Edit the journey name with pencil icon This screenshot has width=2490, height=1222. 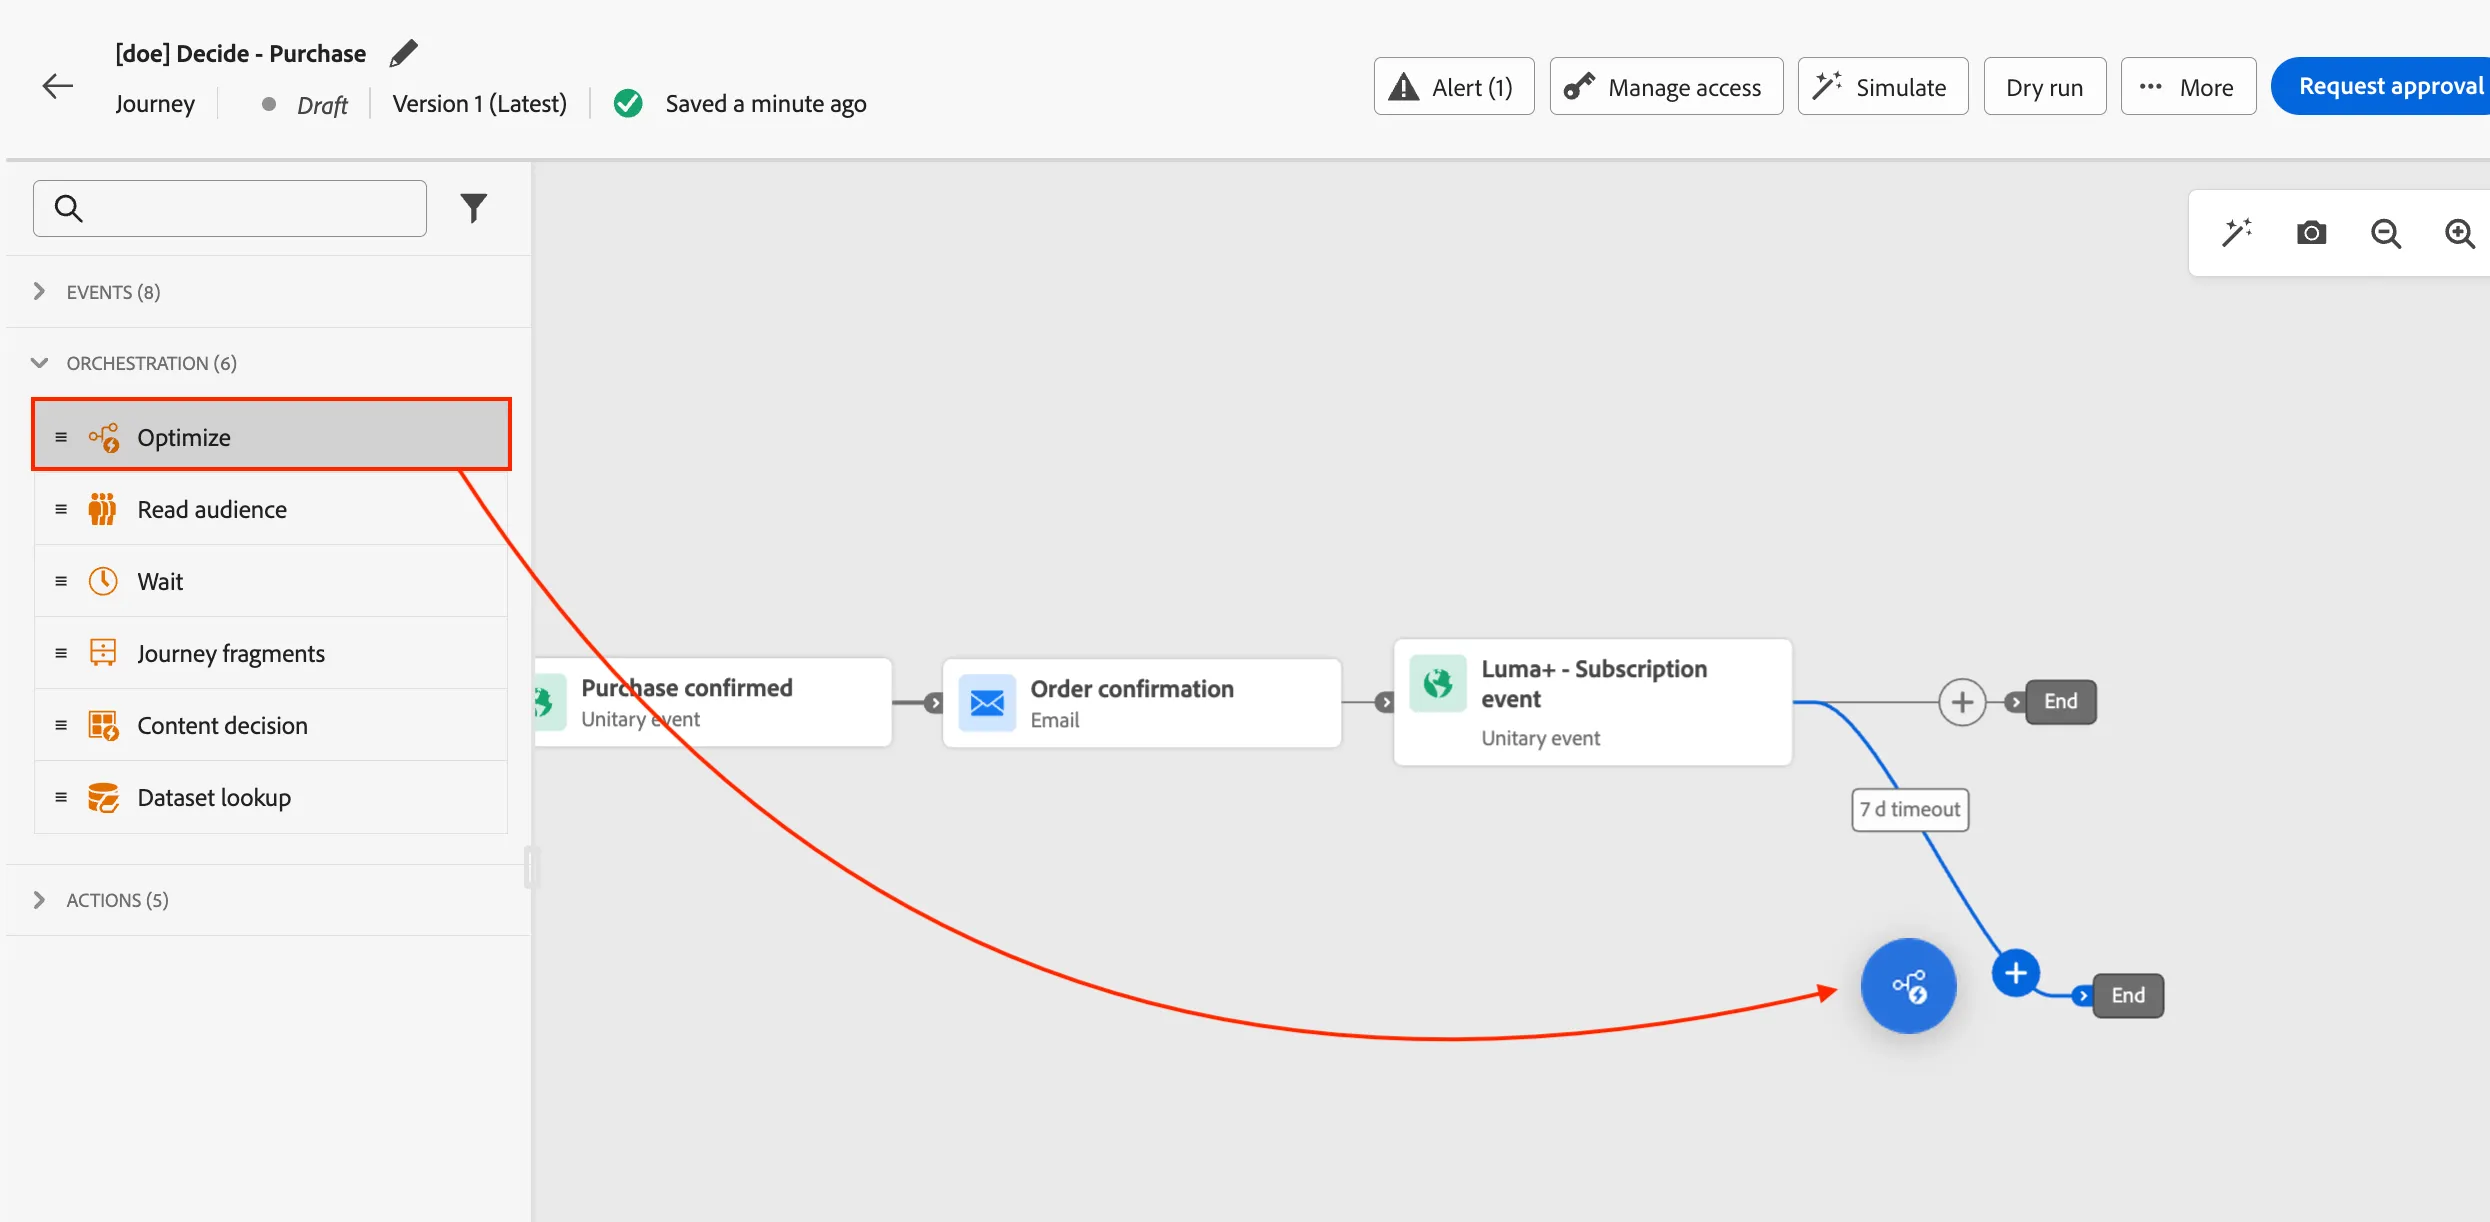[403, 53]
